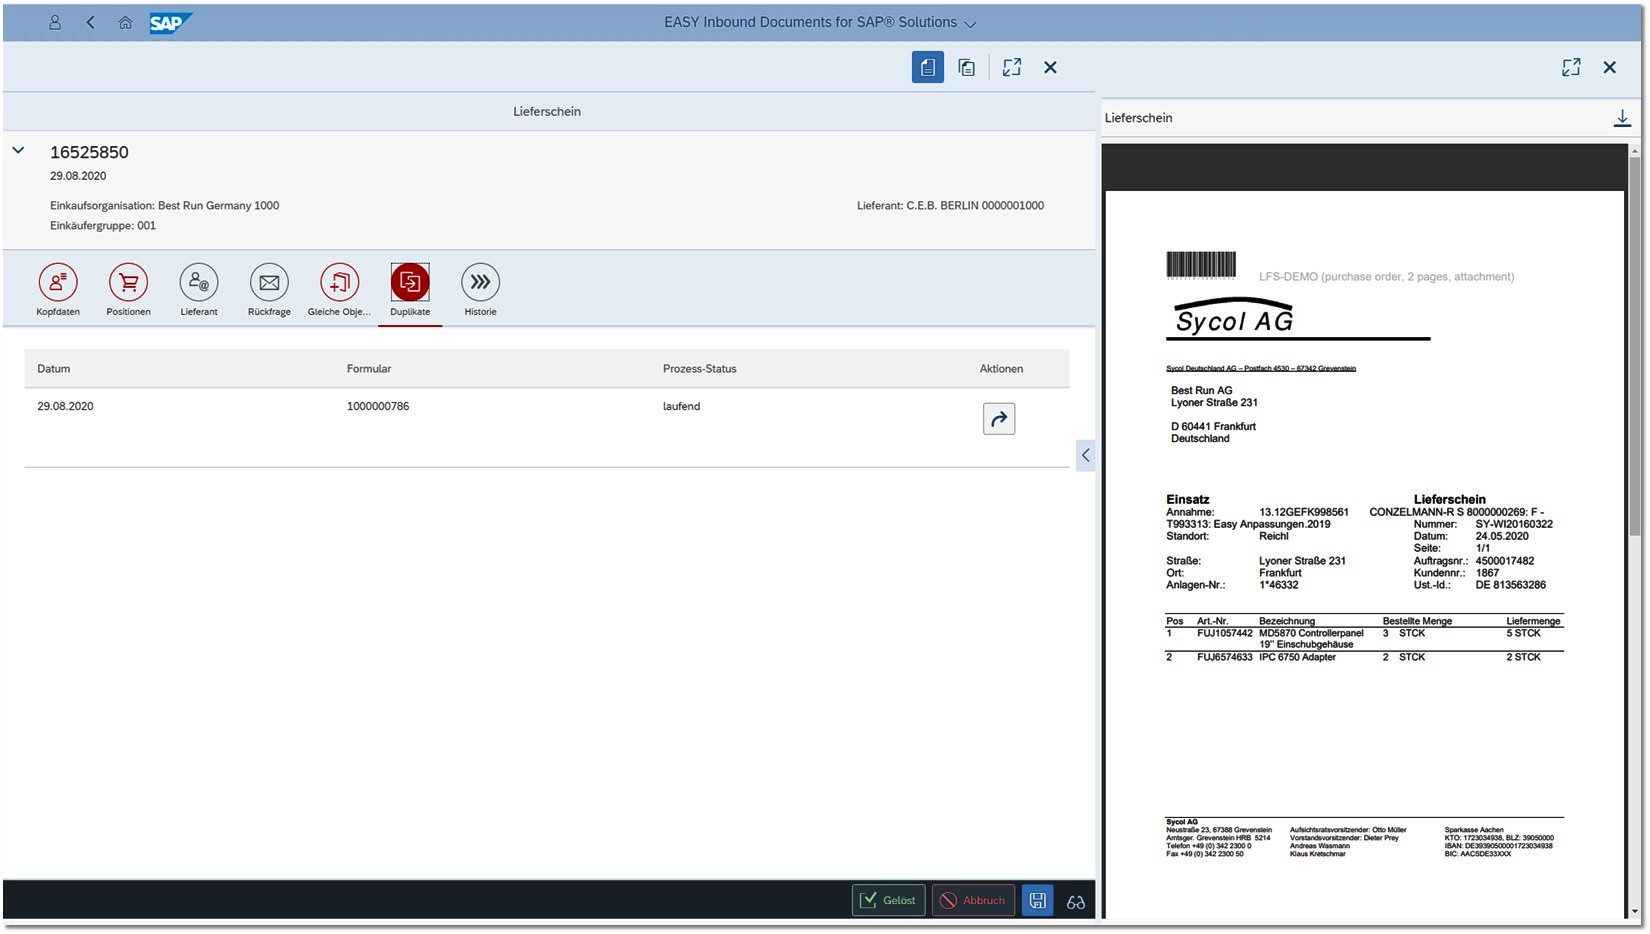Select the single document view icon
Image resolution: width=1650 pixels, height=934 pixels.
(928, 67)
